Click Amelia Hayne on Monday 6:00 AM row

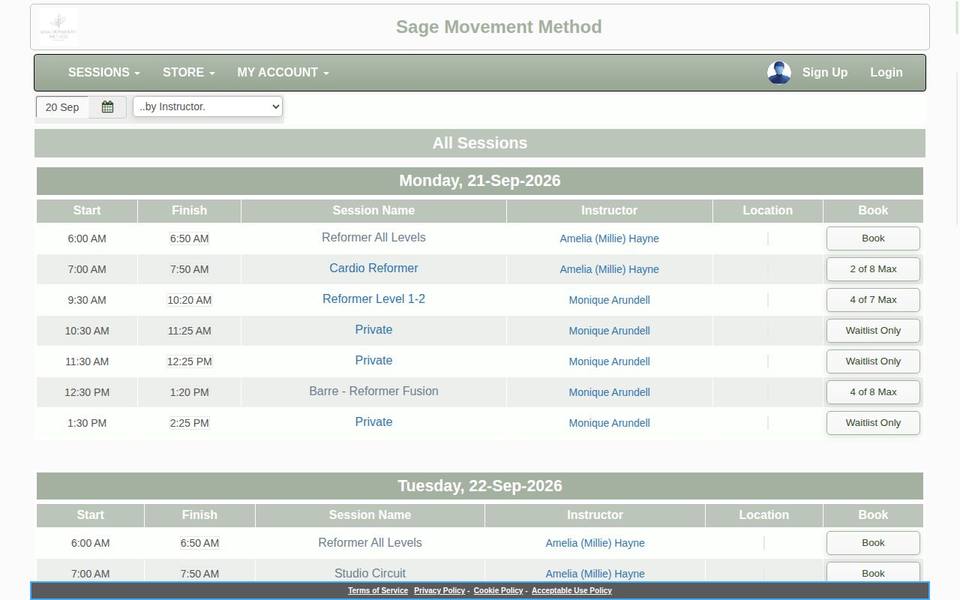609,239
